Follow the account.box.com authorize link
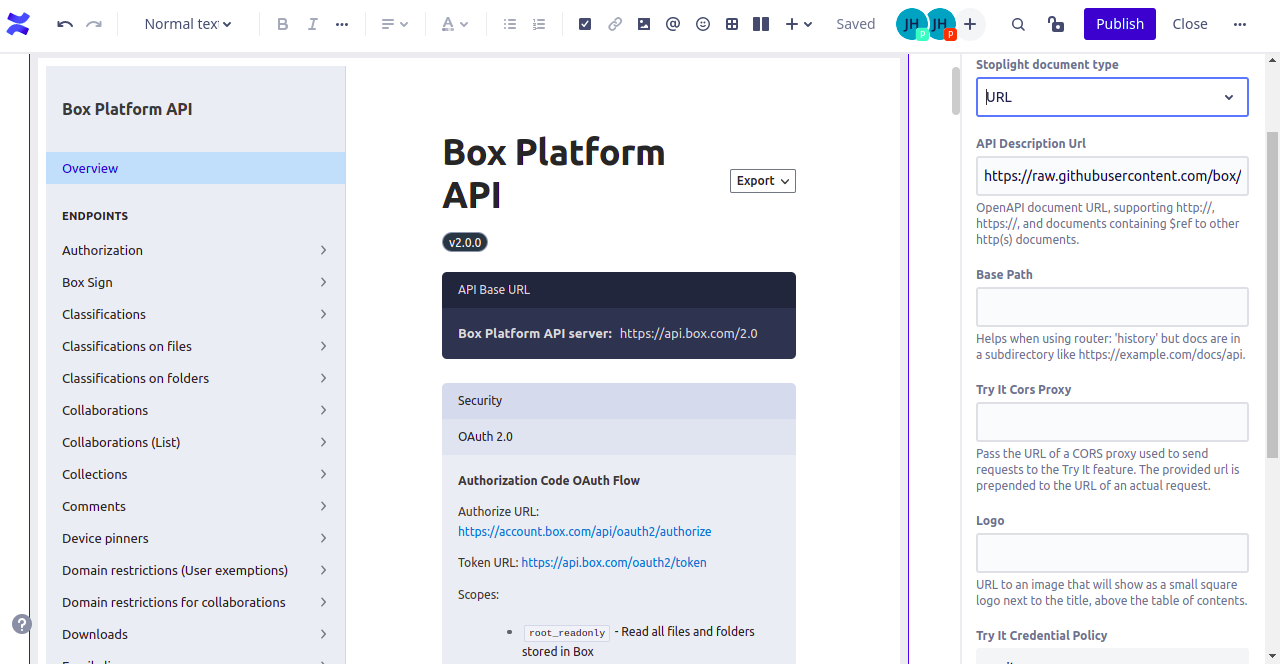1280x664 pixels. 585,531
